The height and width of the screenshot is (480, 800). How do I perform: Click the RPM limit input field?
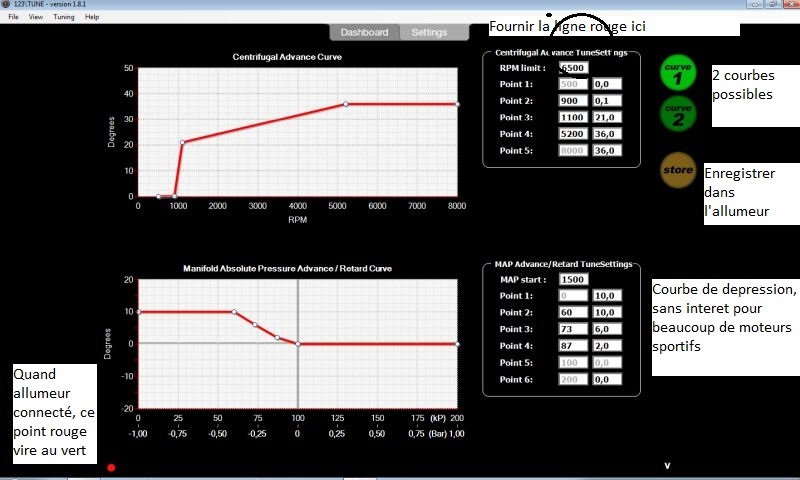click(x=573, y=68)
